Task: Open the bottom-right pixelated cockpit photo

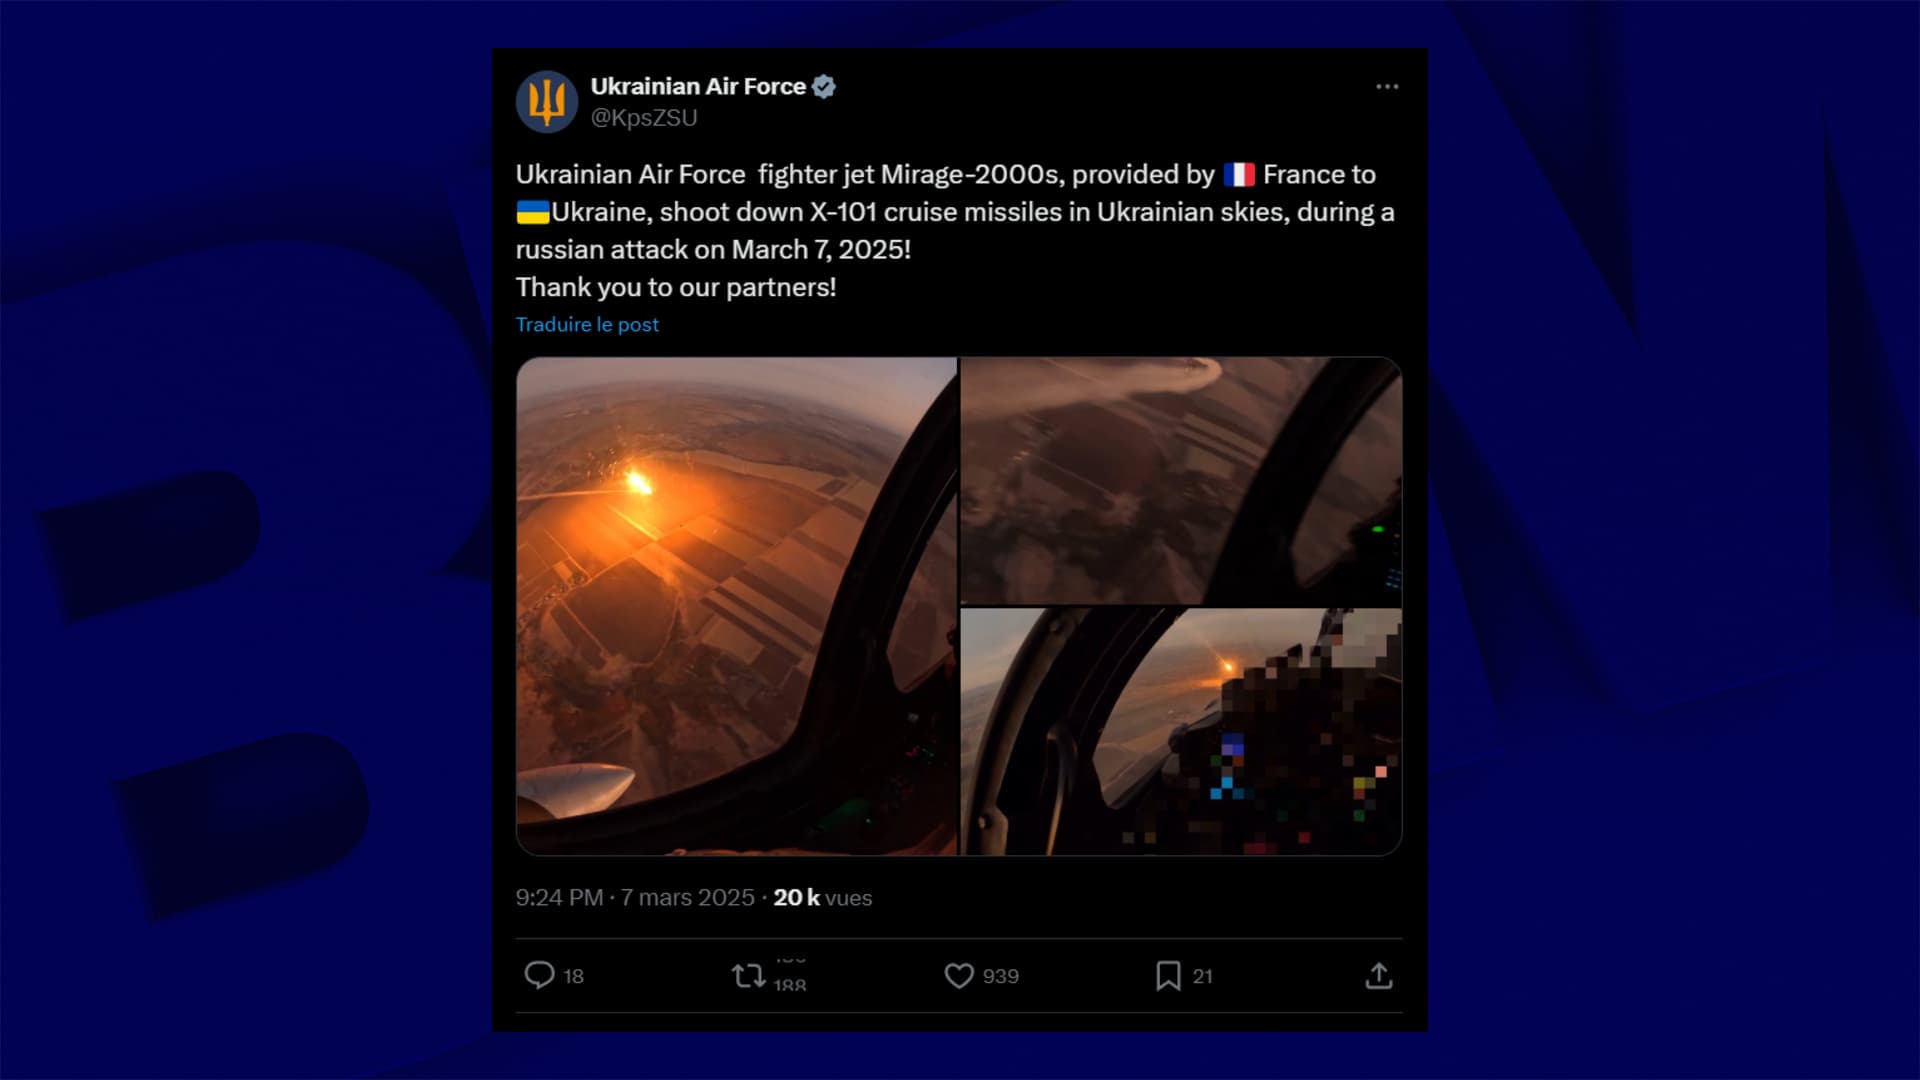Action: (1181, 732)
